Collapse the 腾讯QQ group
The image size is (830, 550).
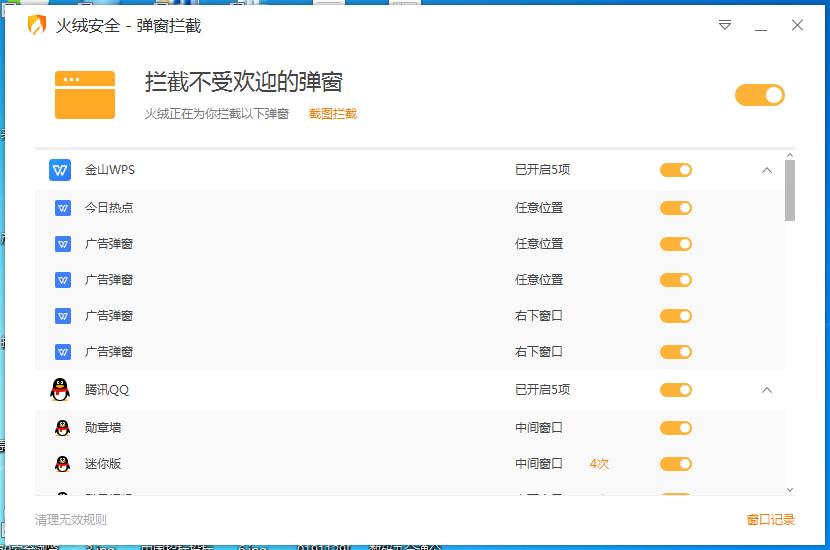[766, 390]
